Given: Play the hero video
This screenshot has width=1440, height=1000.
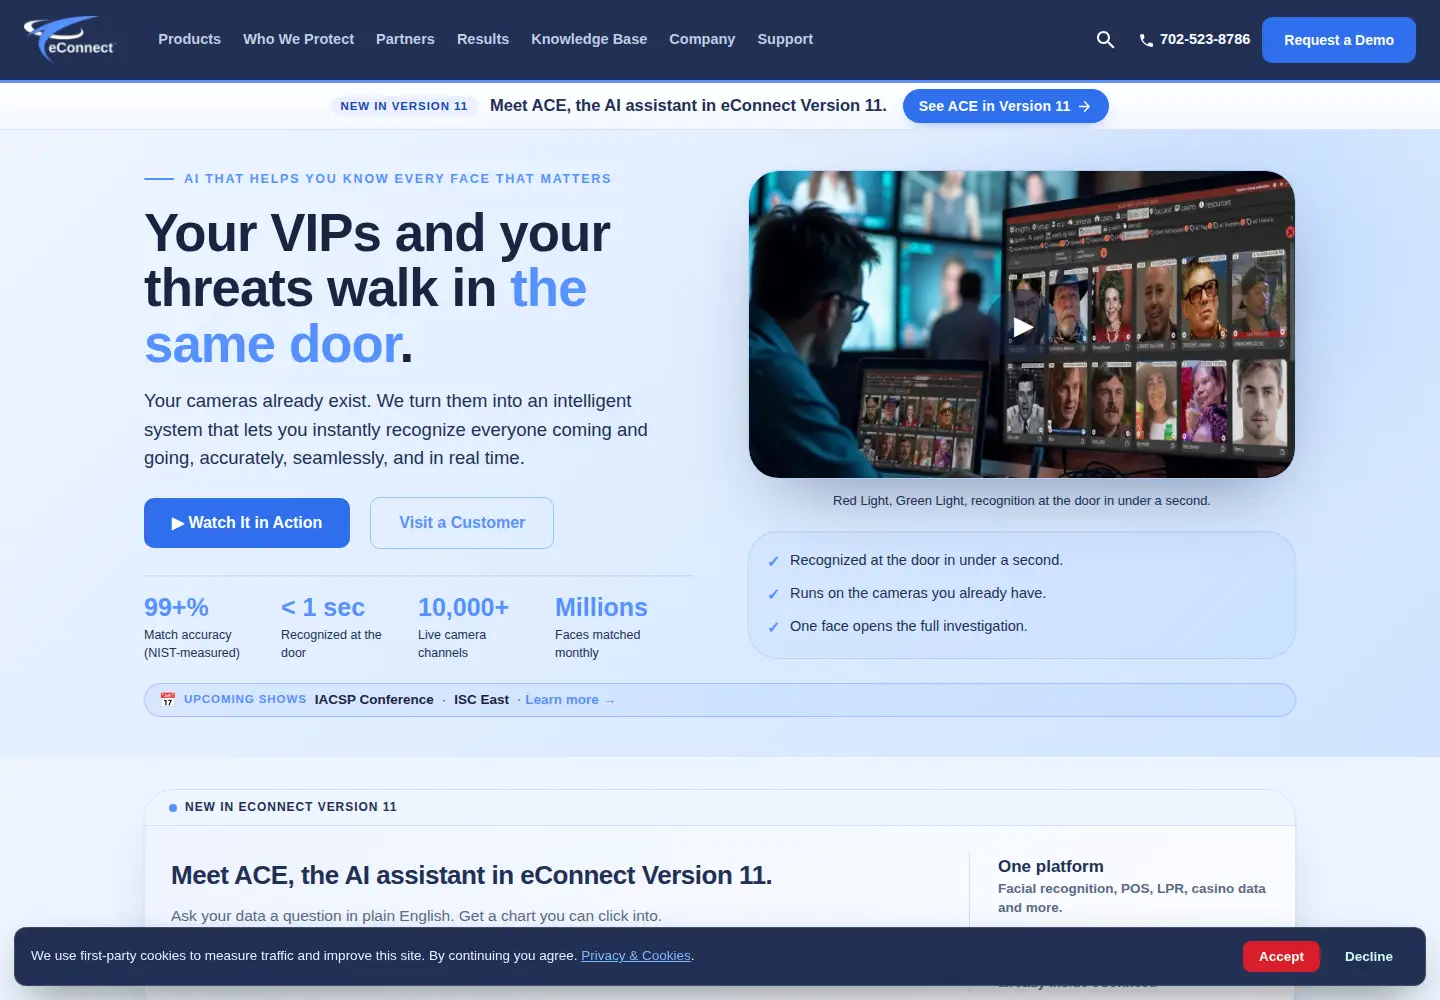Looking at the screenshot, I should coord(1022,326).
